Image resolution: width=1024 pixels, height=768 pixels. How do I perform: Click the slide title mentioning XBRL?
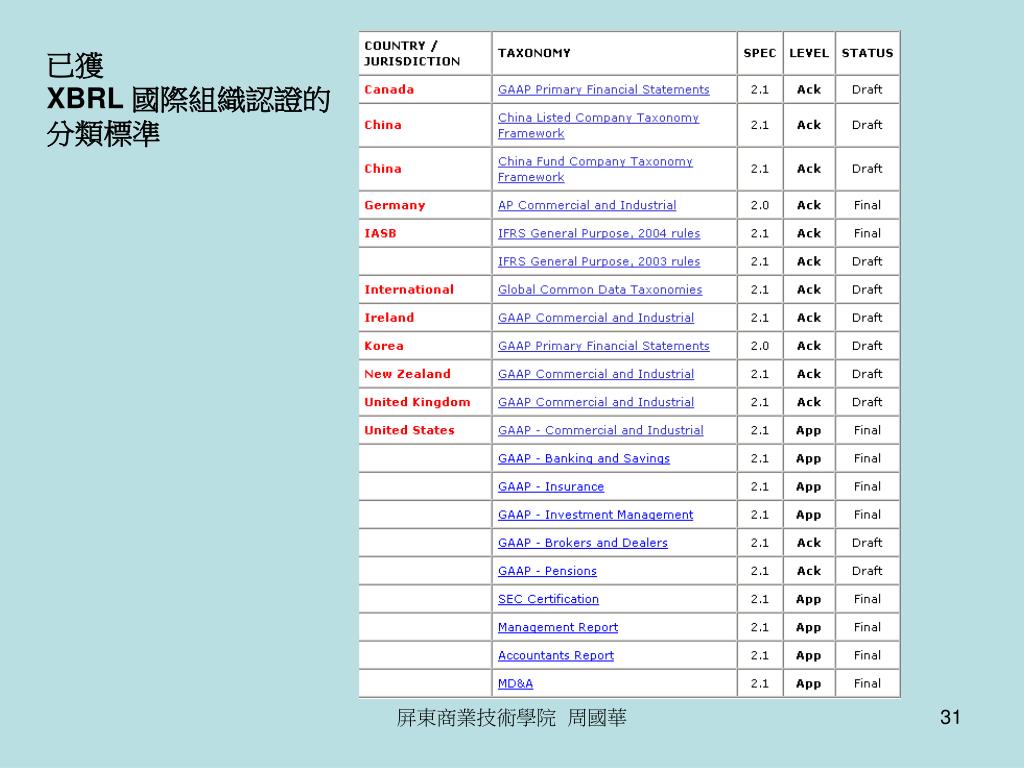tap(188, 100)
